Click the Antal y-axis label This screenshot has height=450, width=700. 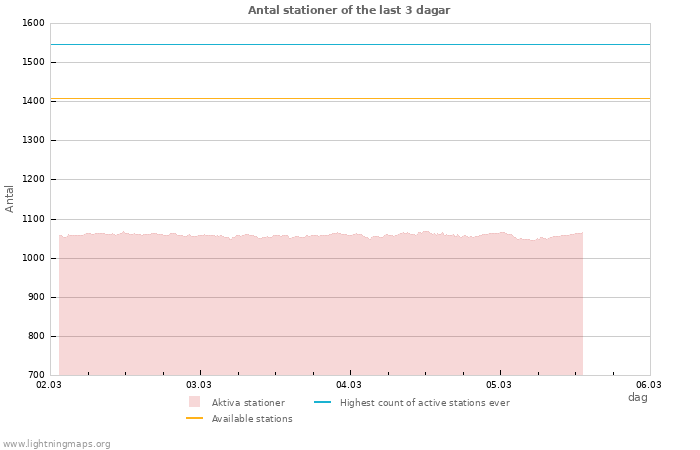(x=10, y=198)
